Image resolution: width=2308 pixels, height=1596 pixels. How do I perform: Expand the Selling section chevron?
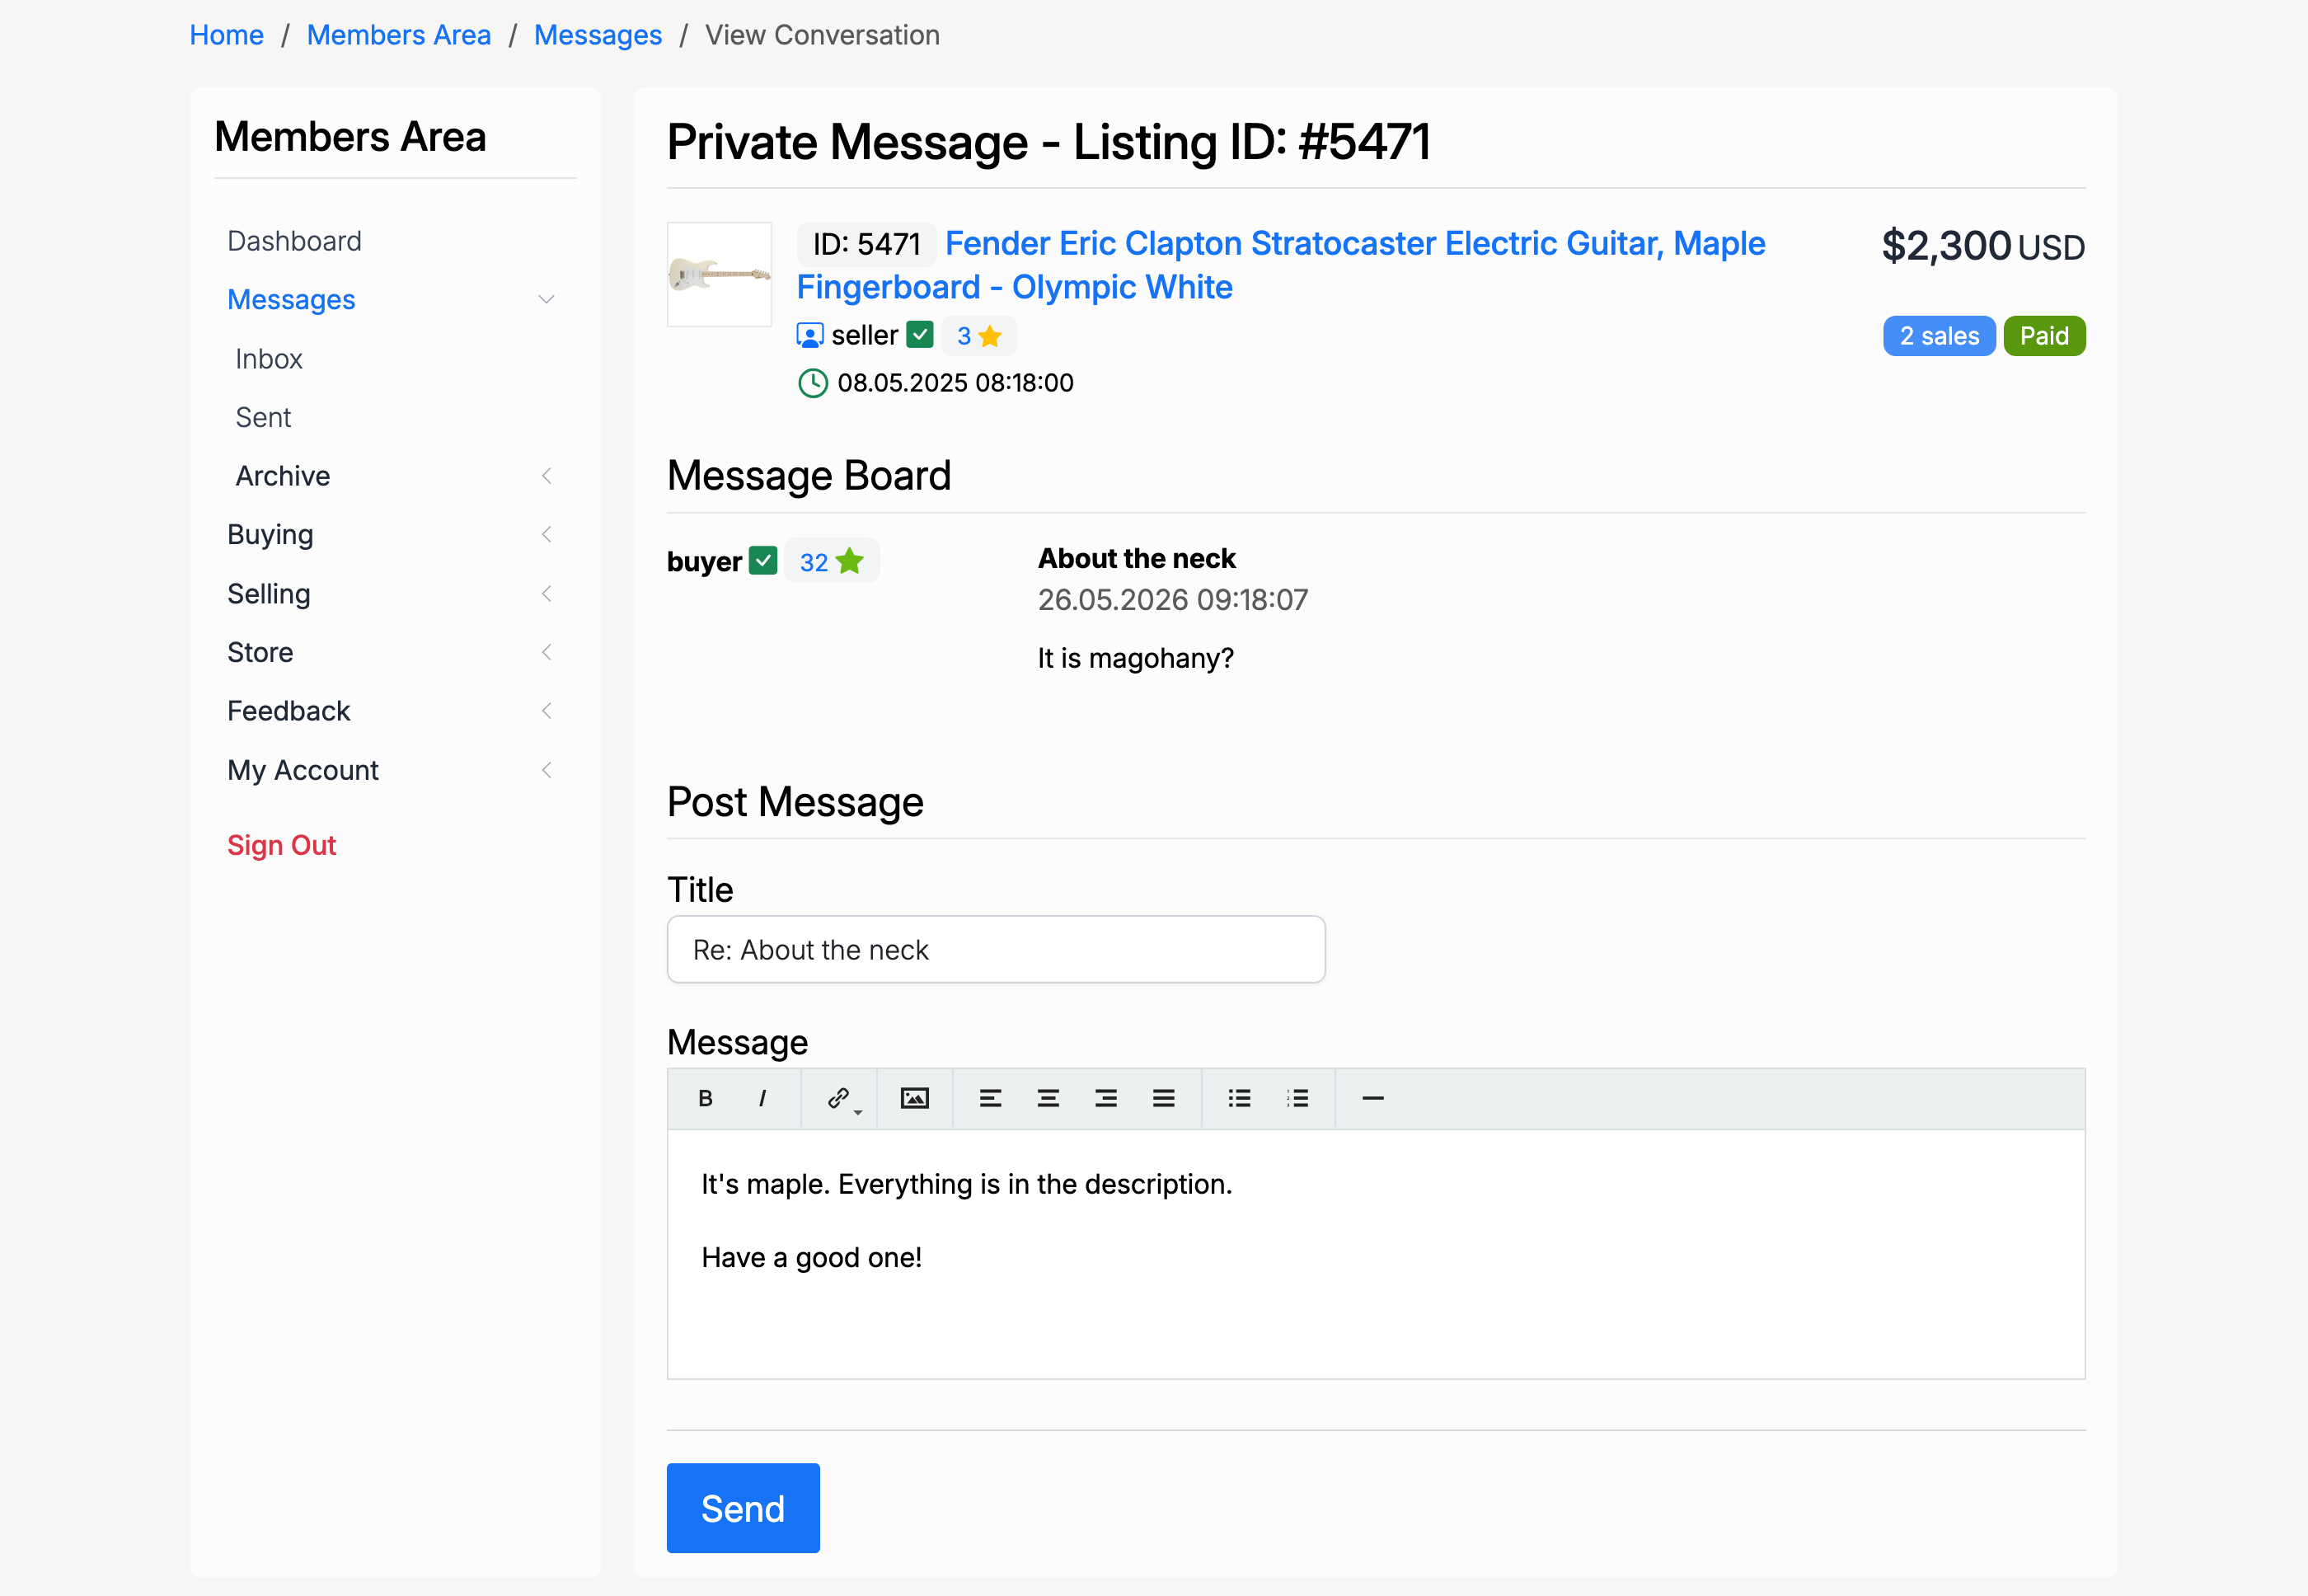click(x=546, y=594)
